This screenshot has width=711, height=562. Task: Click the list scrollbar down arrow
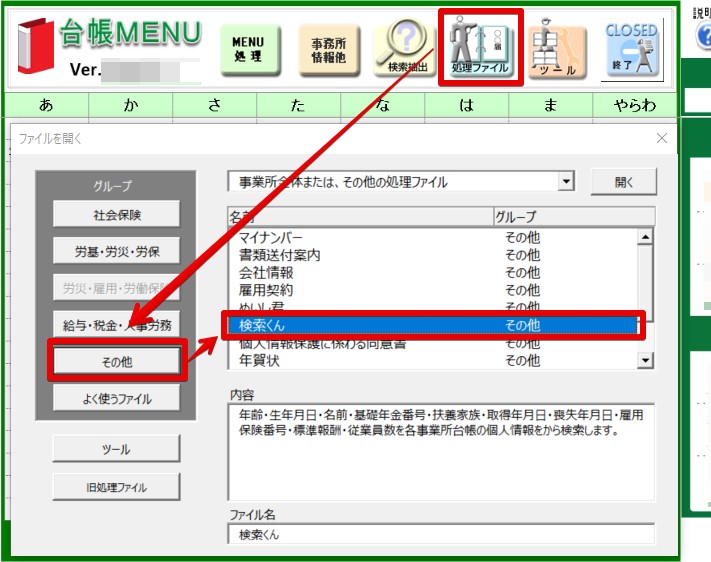click(x=645, y=361)
